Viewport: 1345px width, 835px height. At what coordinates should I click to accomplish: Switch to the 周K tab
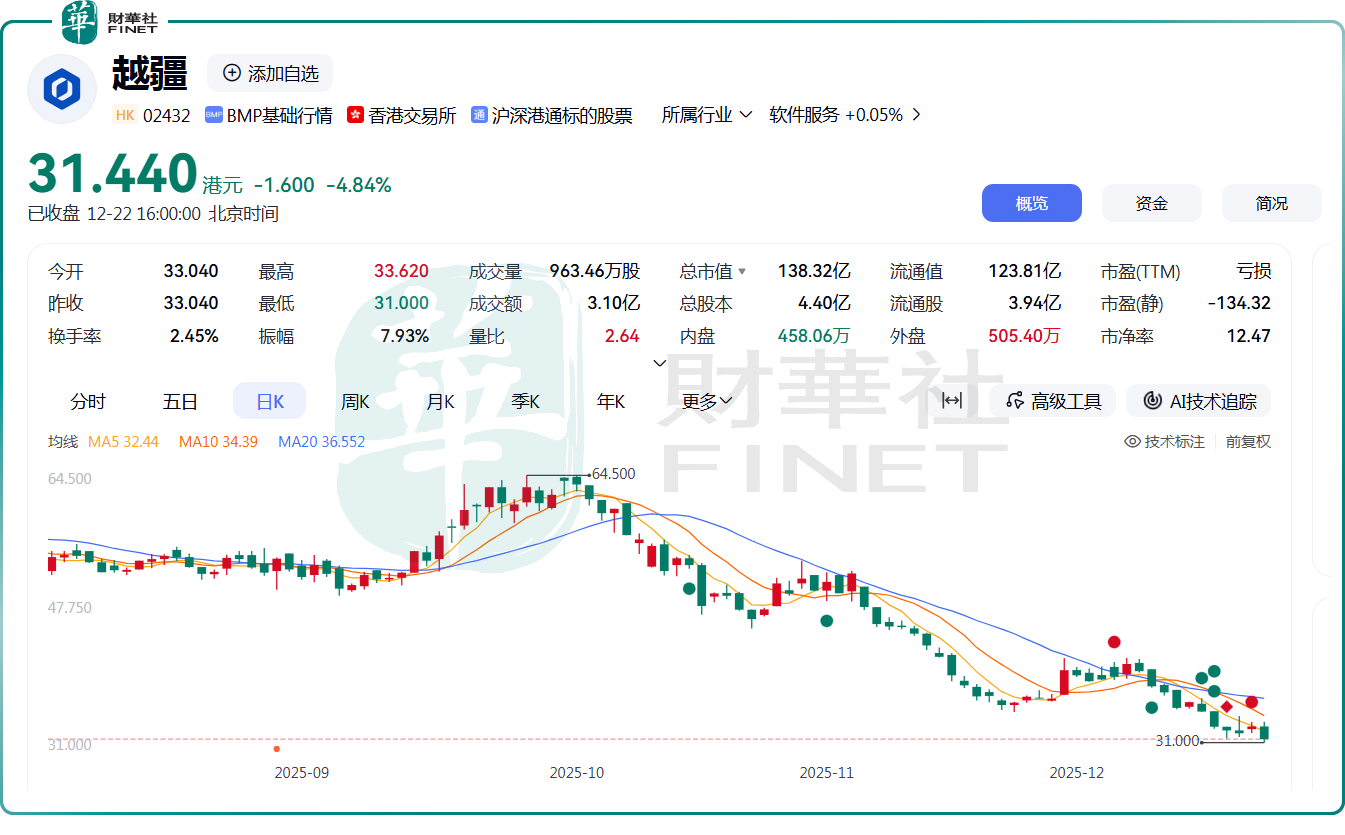click(x=355, y=401)
